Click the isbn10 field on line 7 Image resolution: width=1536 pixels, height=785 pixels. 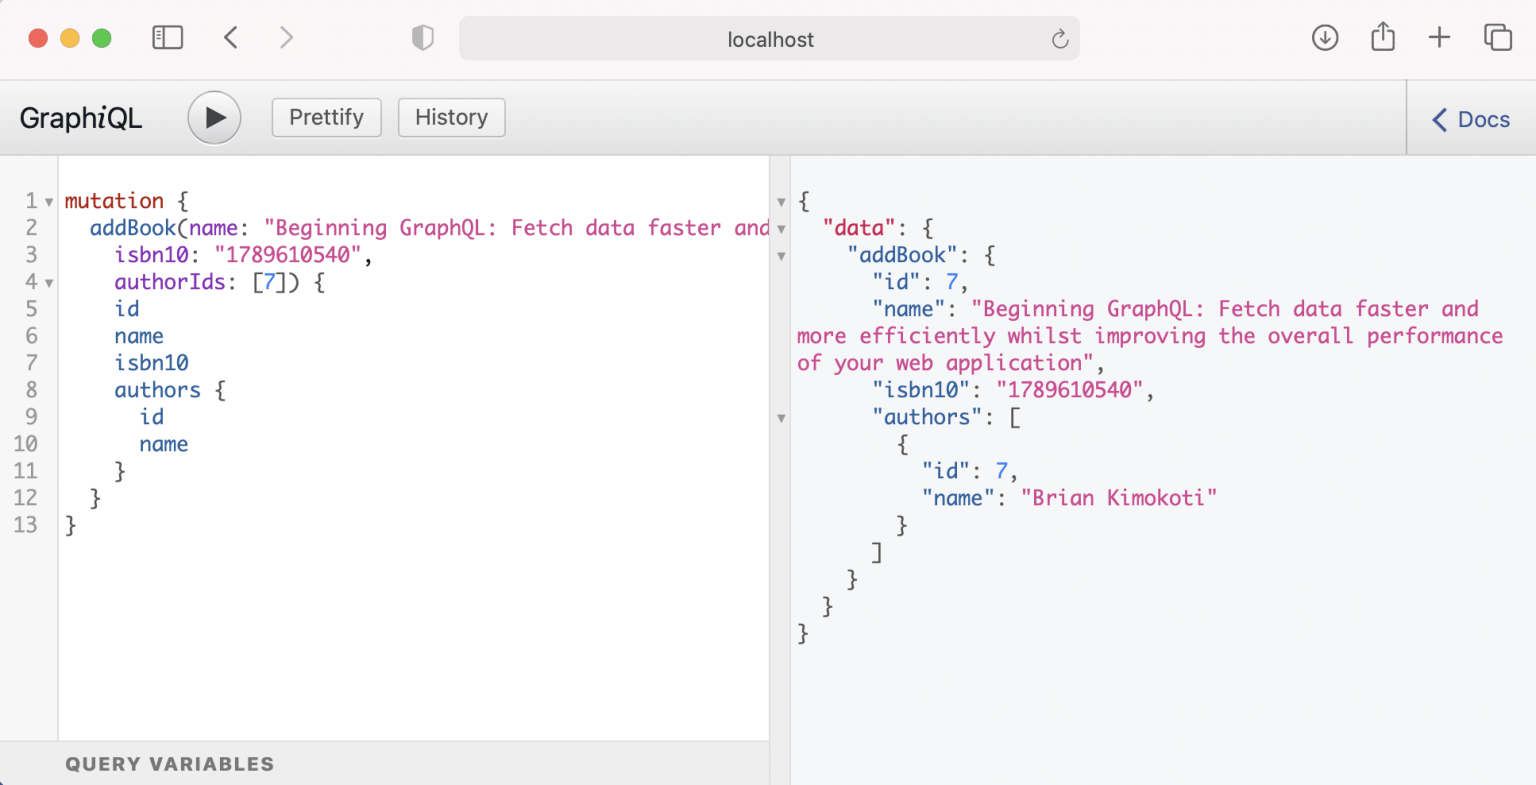tap(151, 363)
